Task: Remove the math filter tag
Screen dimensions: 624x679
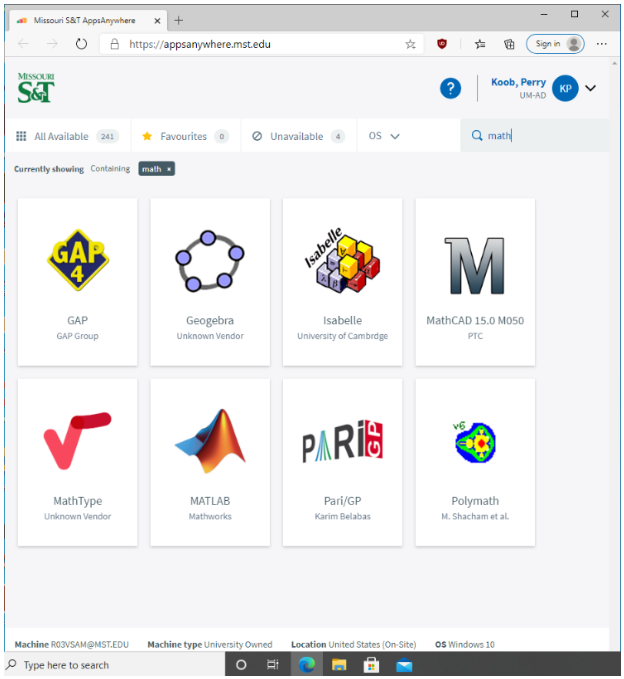Action: (x=169, y=169)
